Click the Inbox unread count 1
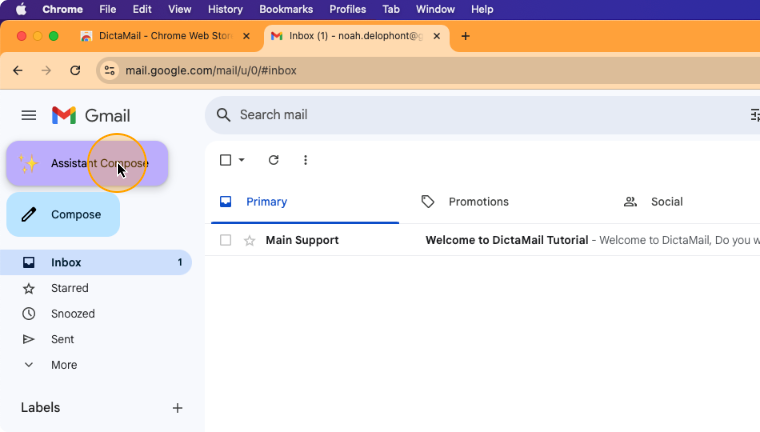760x432 pixels. pyautogui.click(x=180, y=262)
